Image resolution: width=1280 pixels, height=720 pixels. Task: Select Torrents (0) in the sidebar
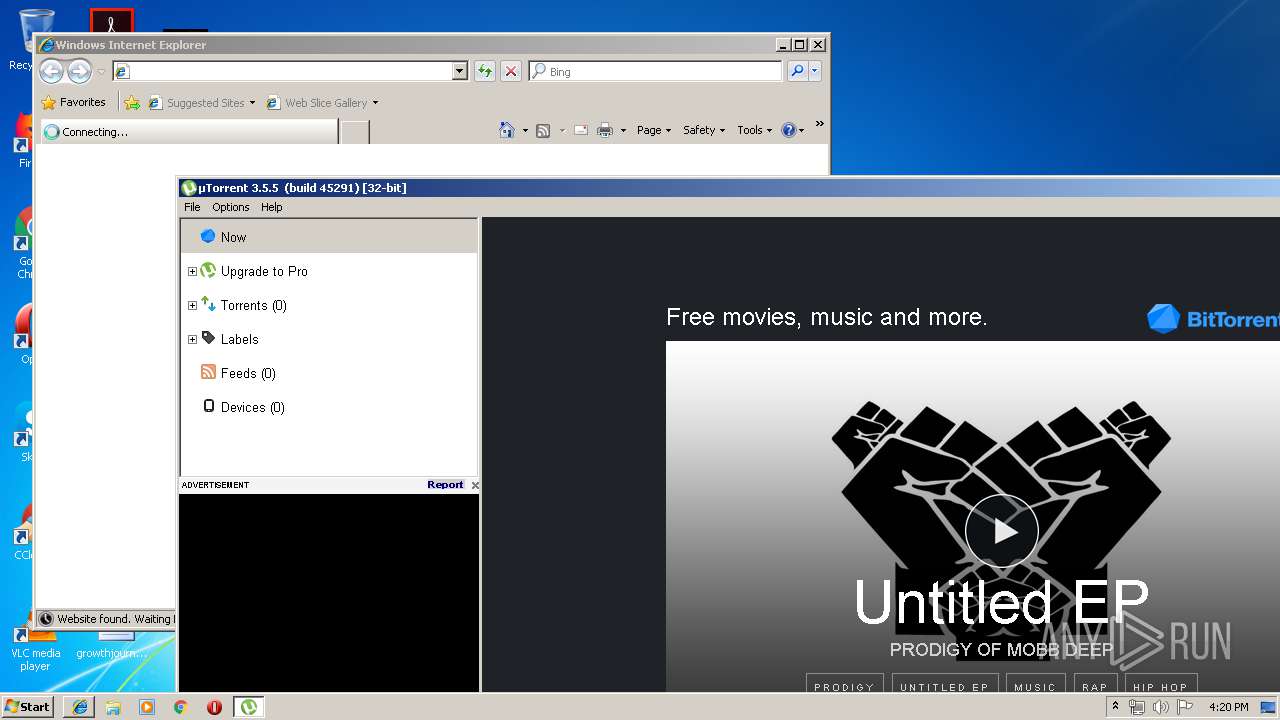(253, 305)
